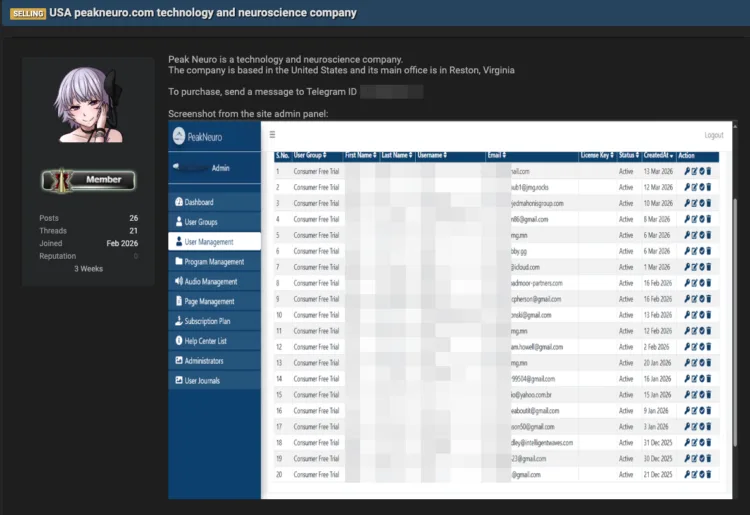750x515 pixels.
Task: Click the key icon in row 18
Action: pyautogui.click(x=687, y=442)
